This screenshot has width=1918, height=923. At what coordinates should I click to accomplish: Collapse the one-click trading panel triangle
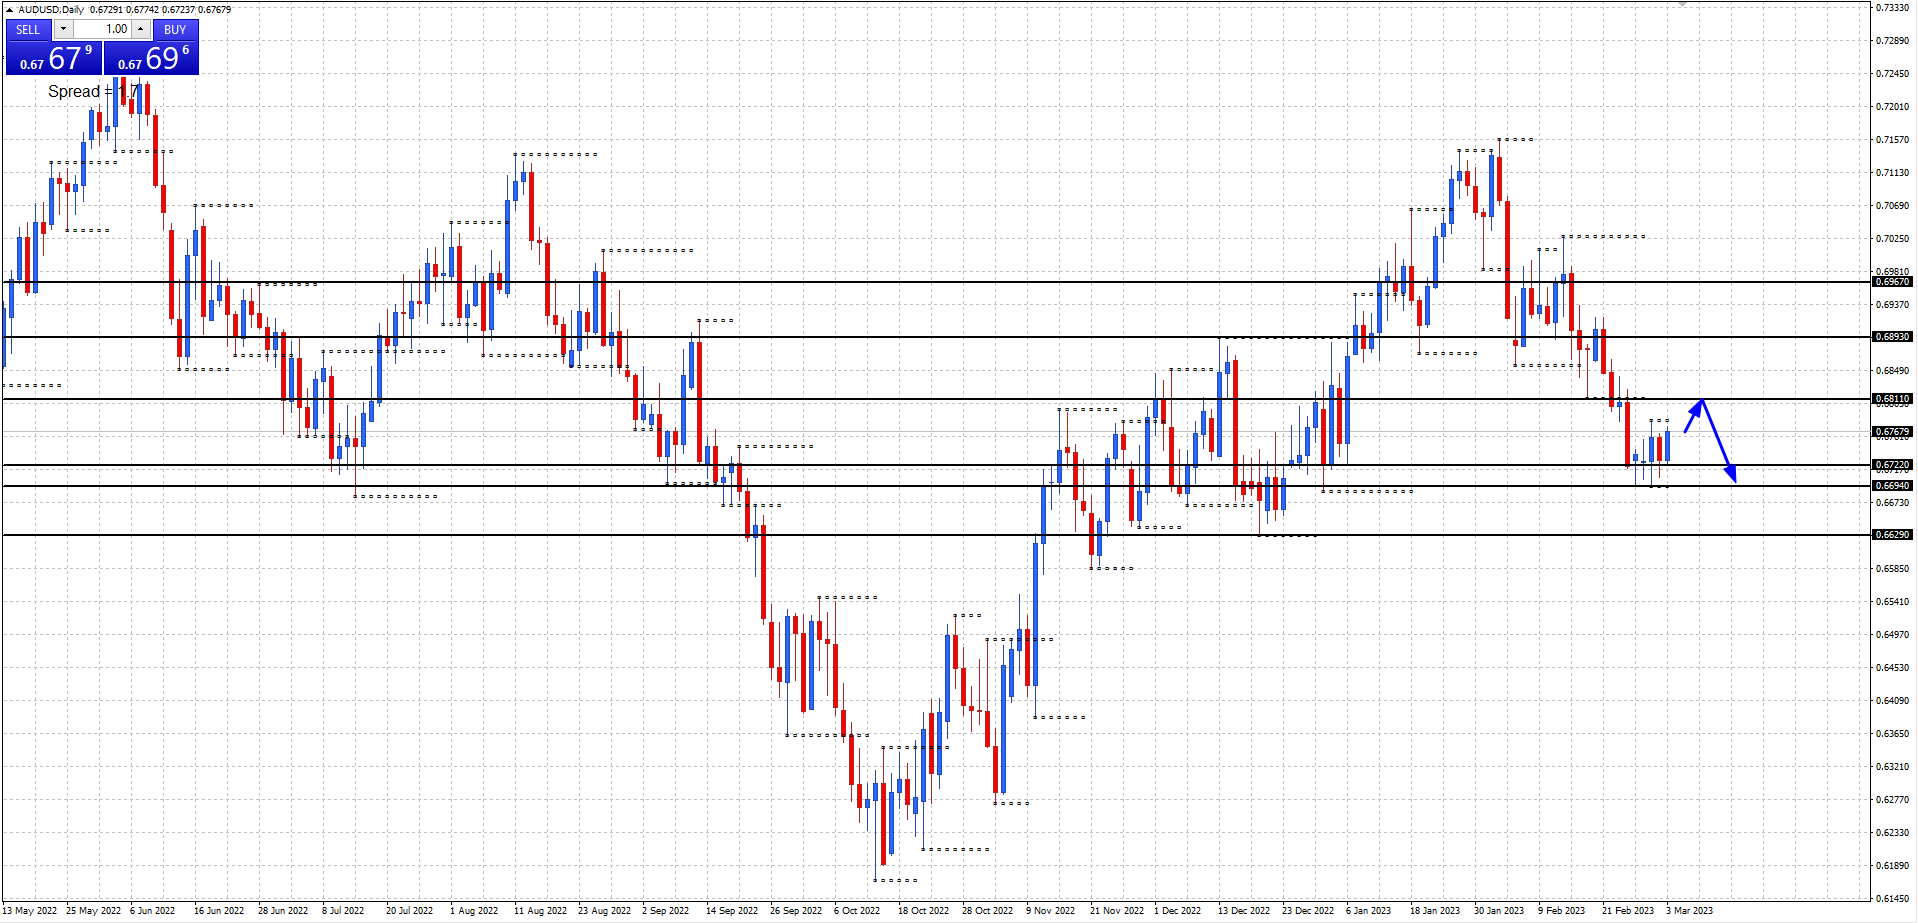click(x=9, y=10)
